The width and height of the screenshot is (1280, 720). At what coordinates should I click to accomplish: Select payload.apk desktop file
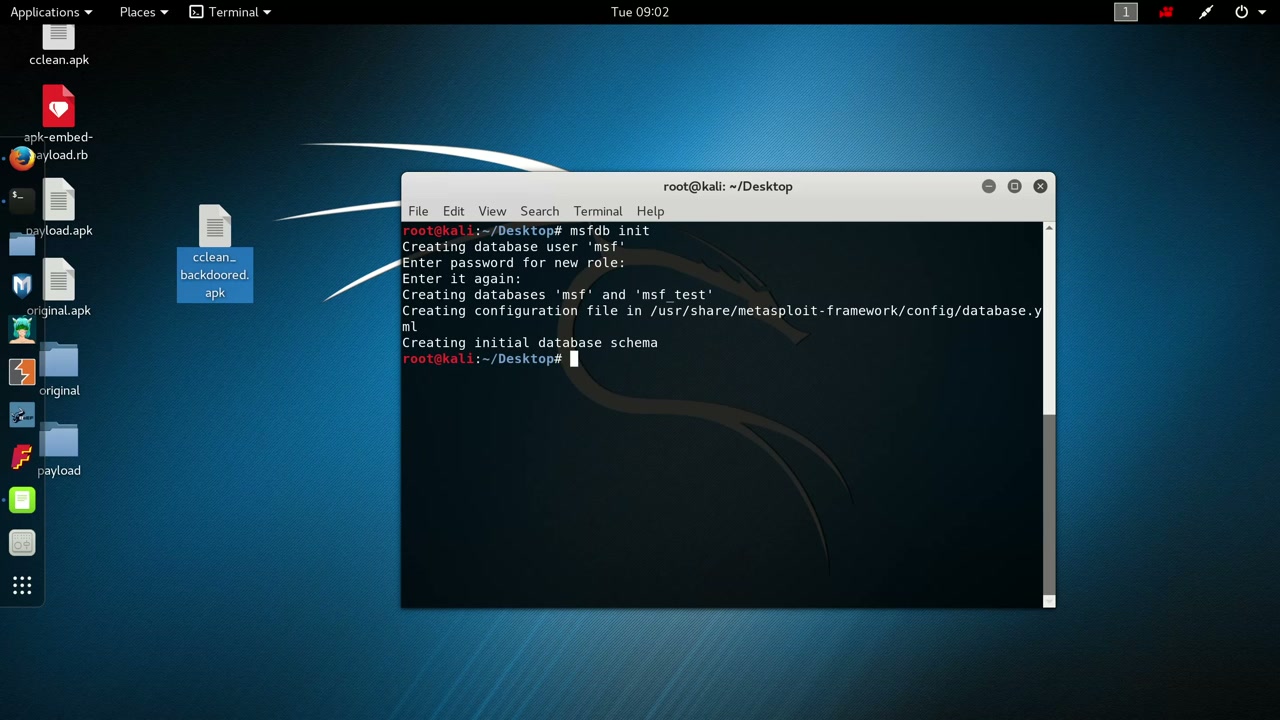(59, 209)
